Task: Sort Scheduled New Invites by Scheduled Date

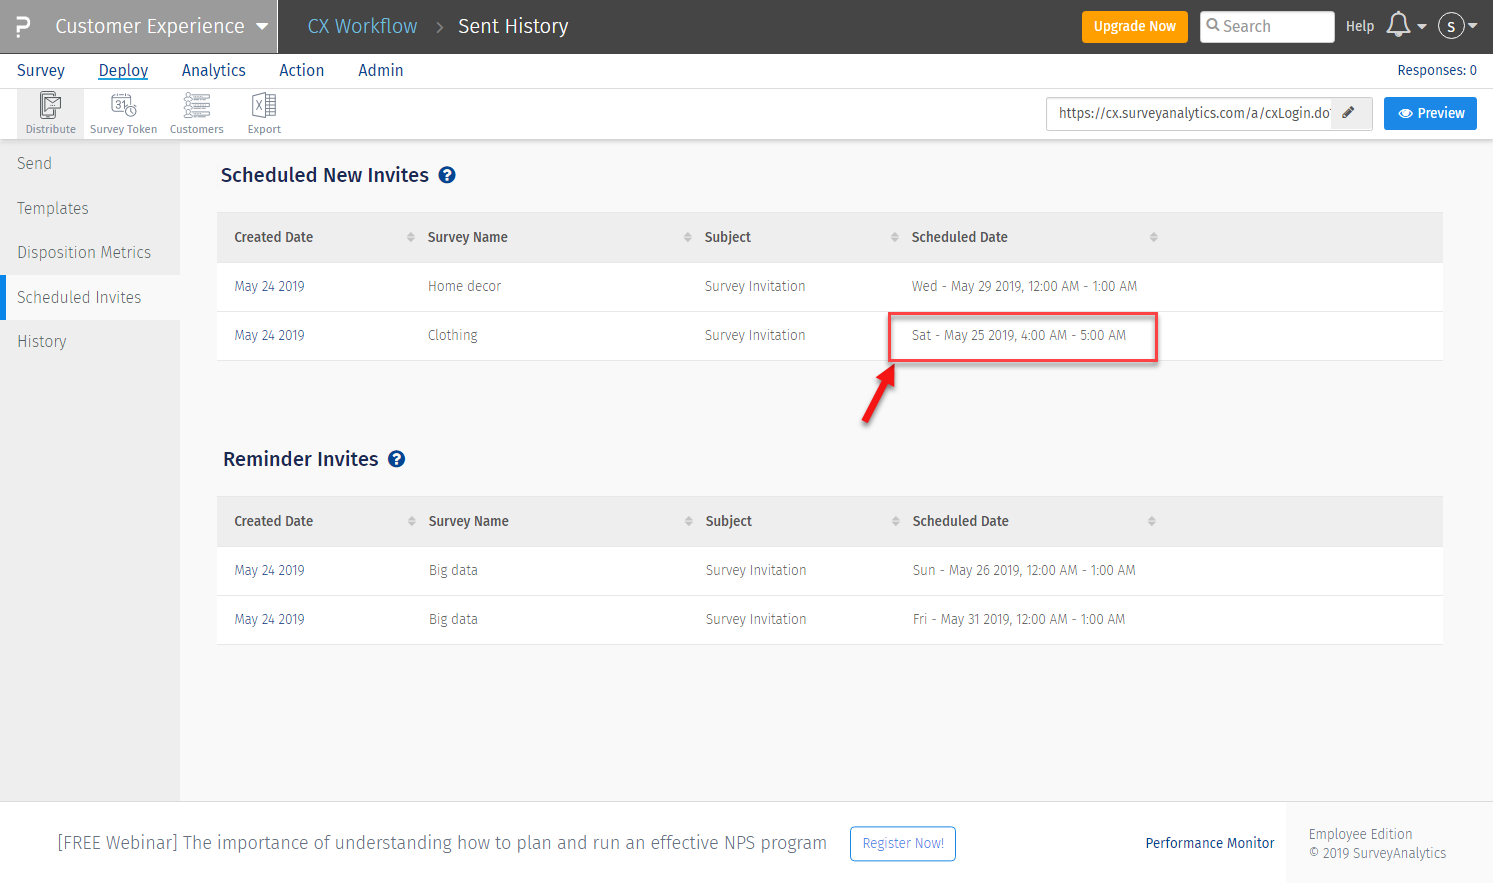Action: pos(1153,237)
